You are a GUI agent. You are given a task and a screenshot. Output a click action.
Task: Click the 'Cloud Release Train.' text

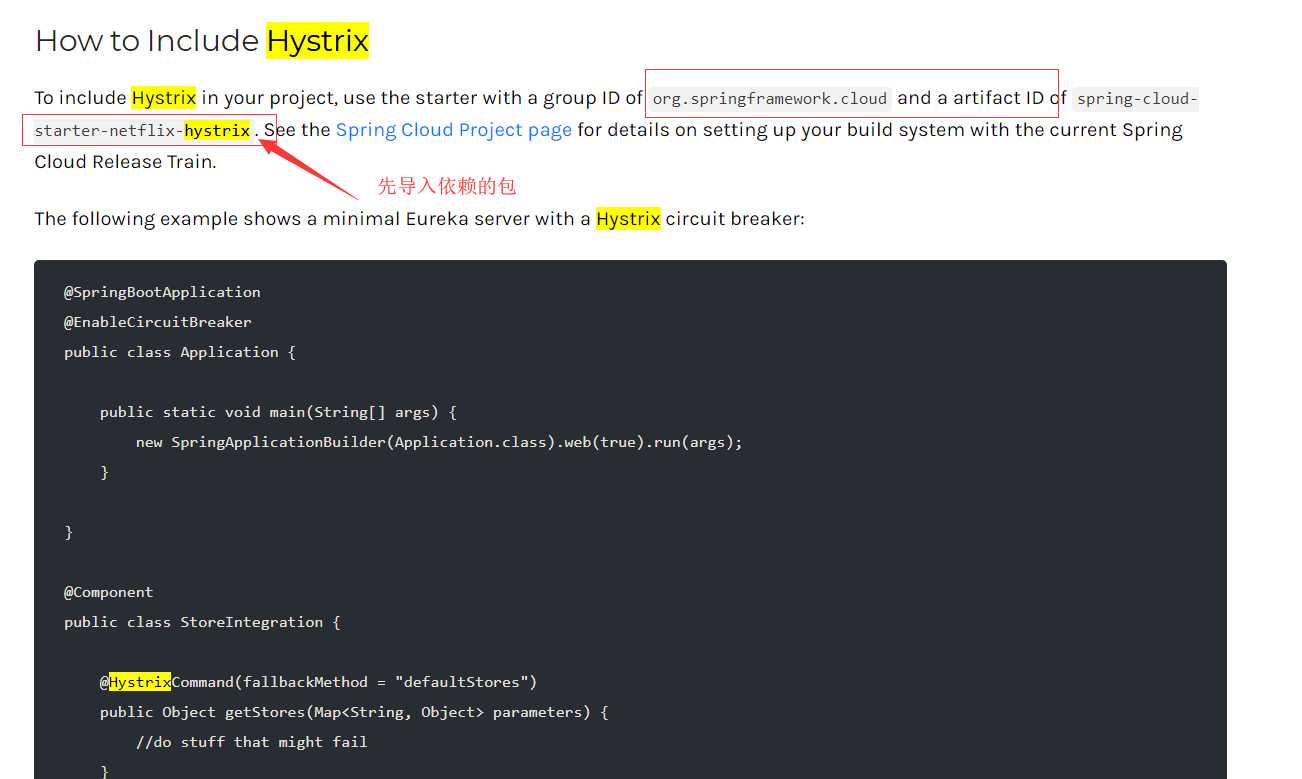[x=125, y=162]
